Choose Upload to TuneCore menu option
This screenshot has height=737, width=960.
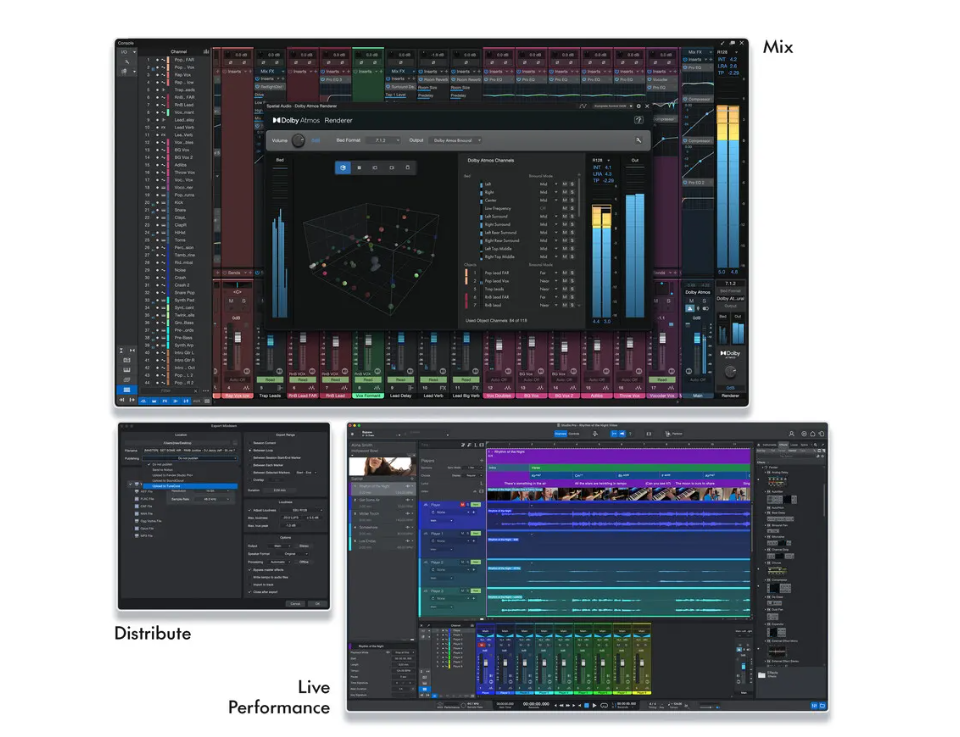click(x=166, y=486)
